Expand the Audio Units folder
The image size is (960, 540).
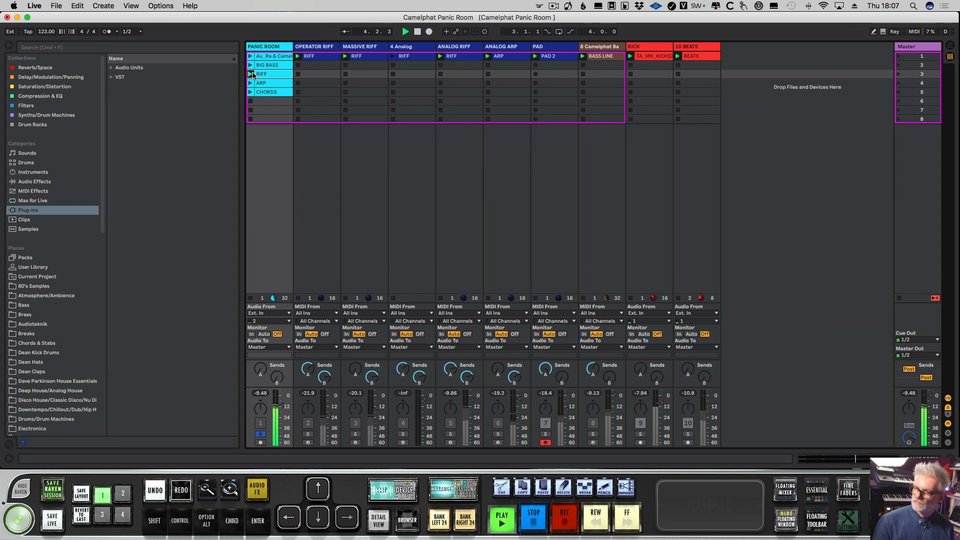pyautogui.click(x=111, y=68)
